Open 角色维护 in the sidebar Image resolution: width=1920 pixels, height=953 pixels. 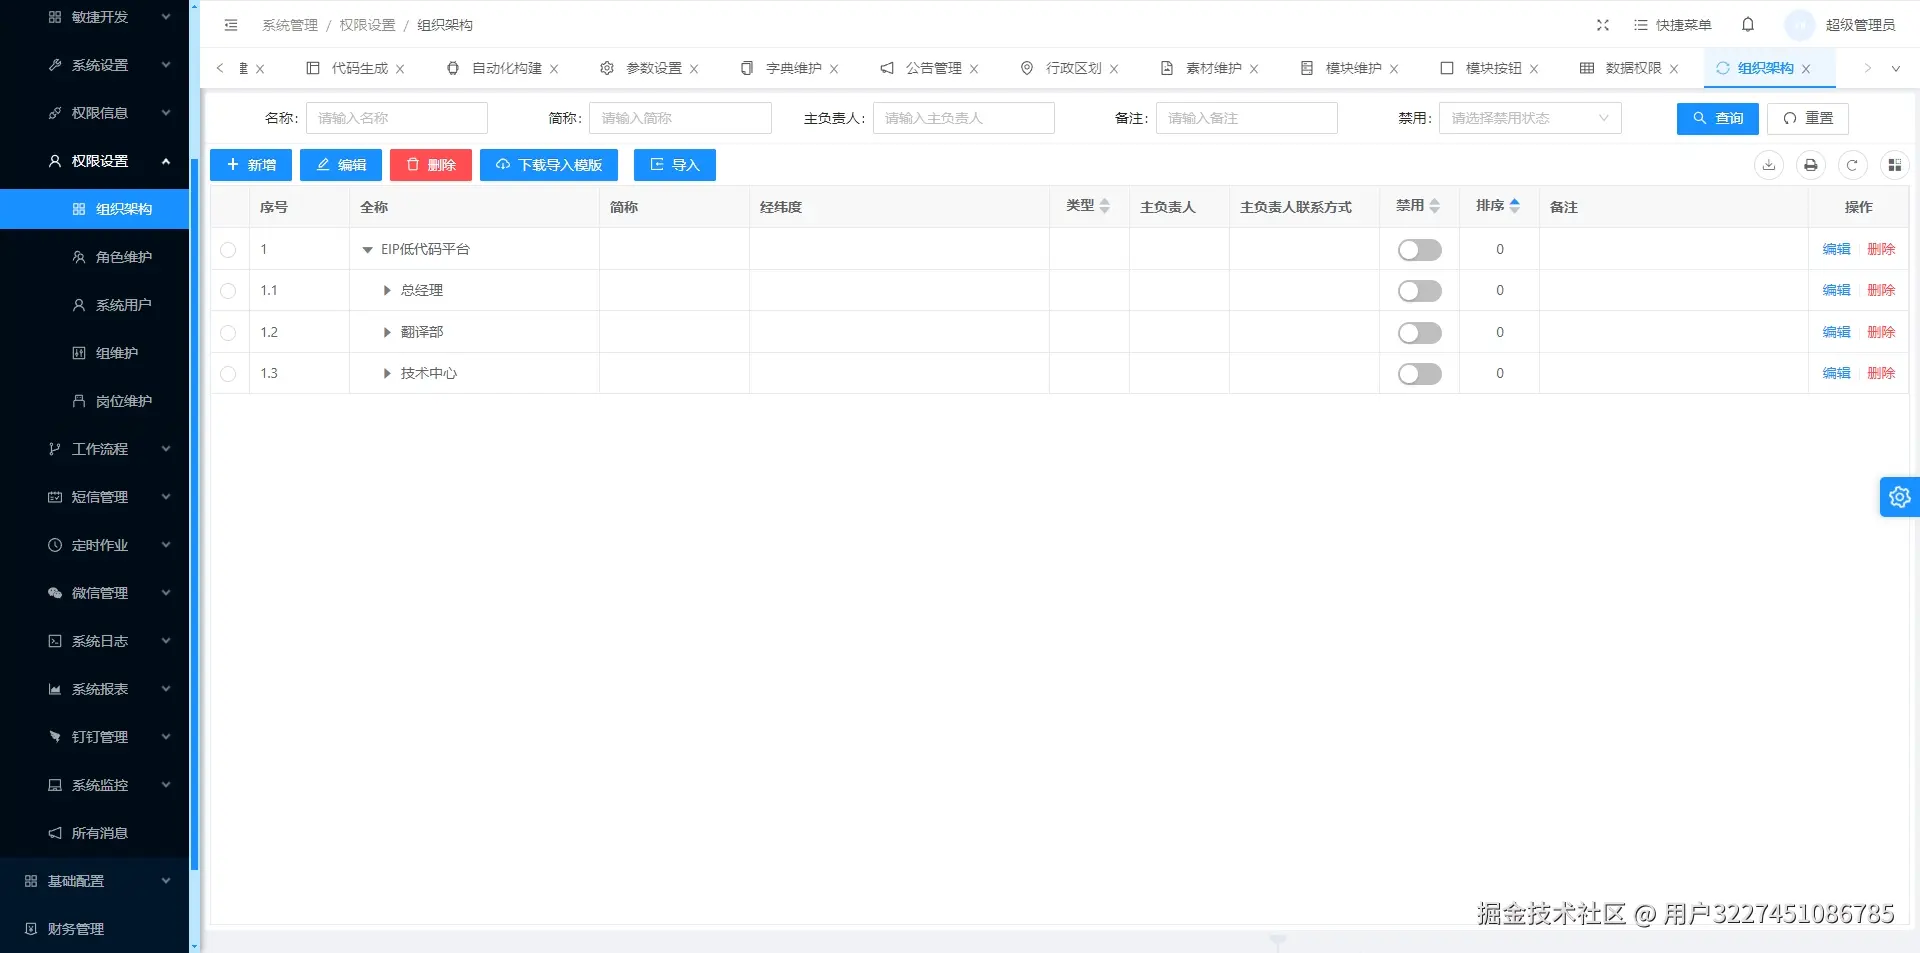[95, 257]
